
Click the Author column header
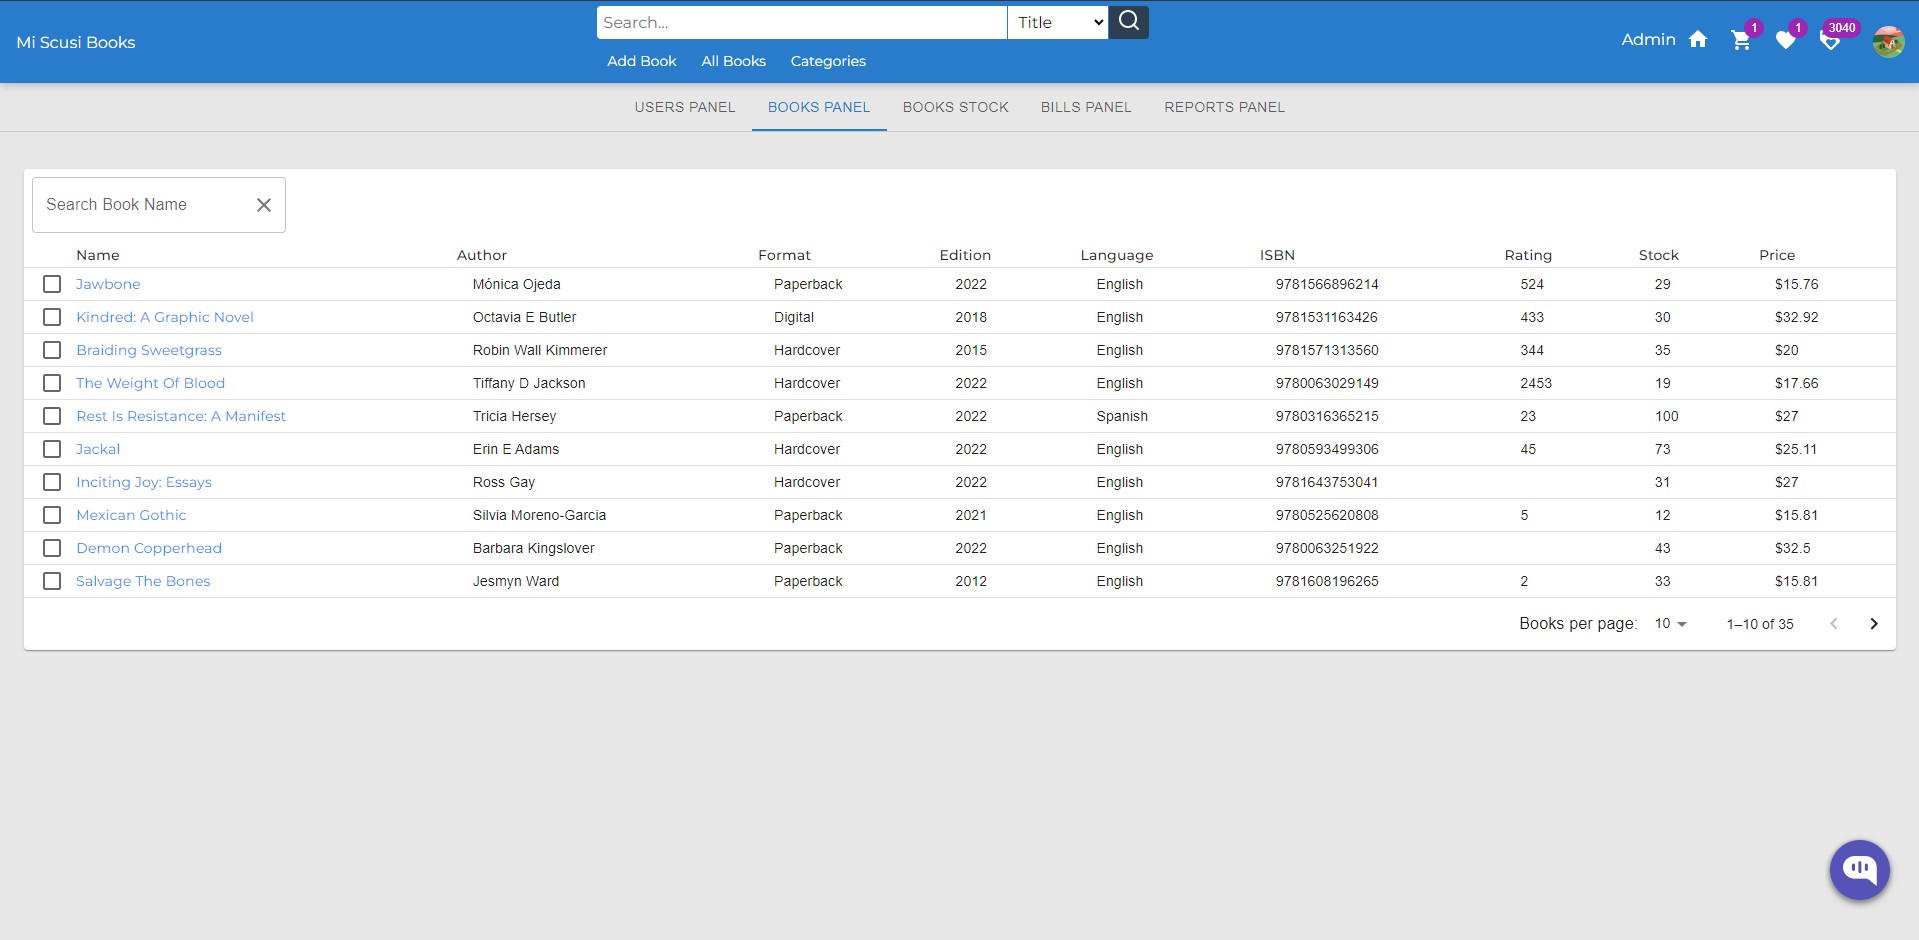coord(482,255)
